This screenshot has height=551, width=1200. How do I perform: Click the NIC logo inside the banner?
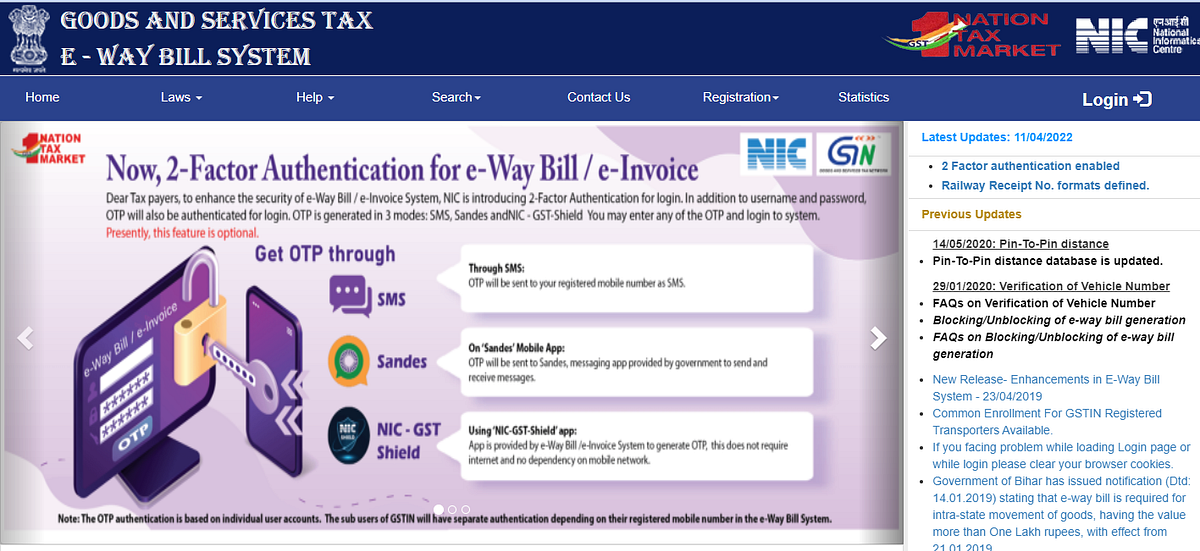tap(775, 155)
